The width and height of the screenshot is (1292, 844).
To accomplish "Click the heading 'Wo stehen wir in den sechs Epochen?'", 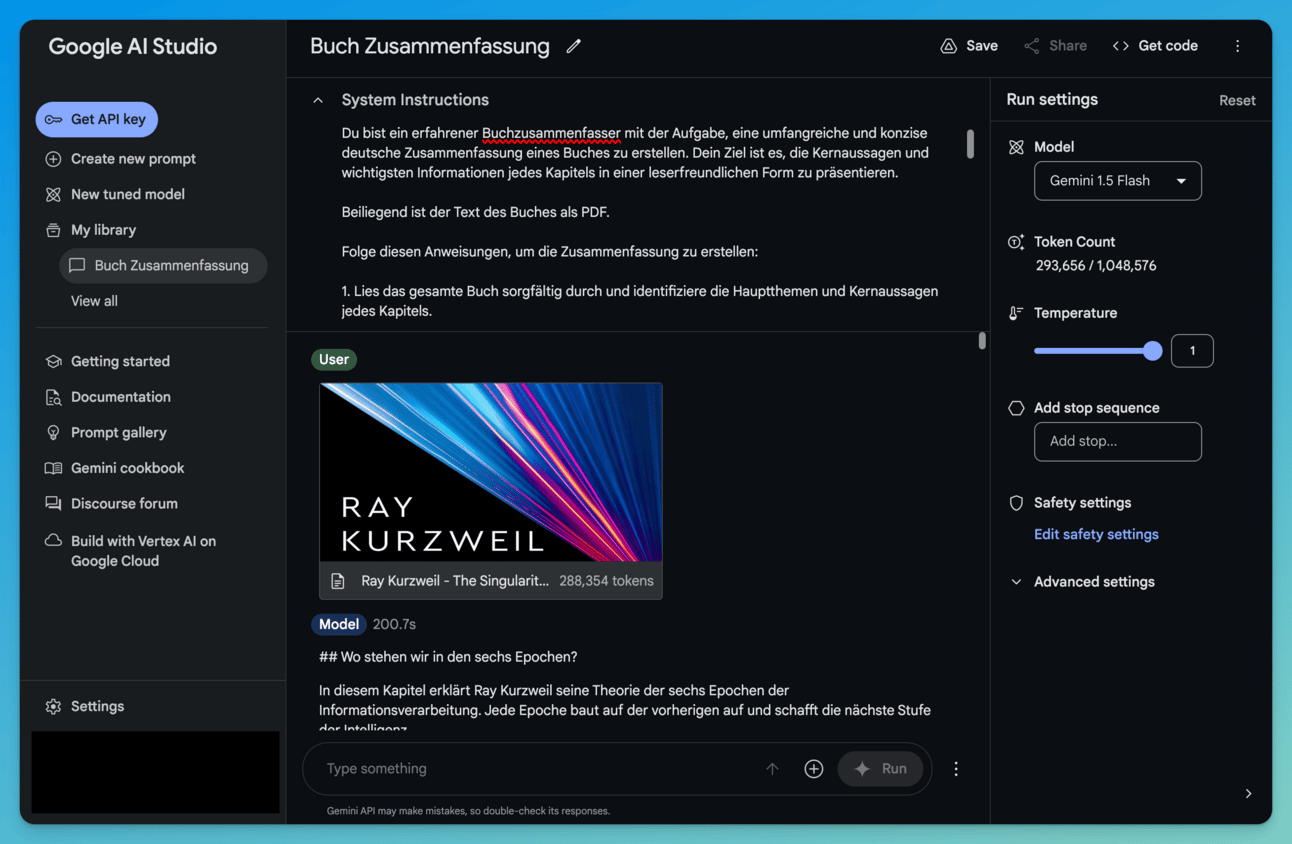I will tap(448, 657).
